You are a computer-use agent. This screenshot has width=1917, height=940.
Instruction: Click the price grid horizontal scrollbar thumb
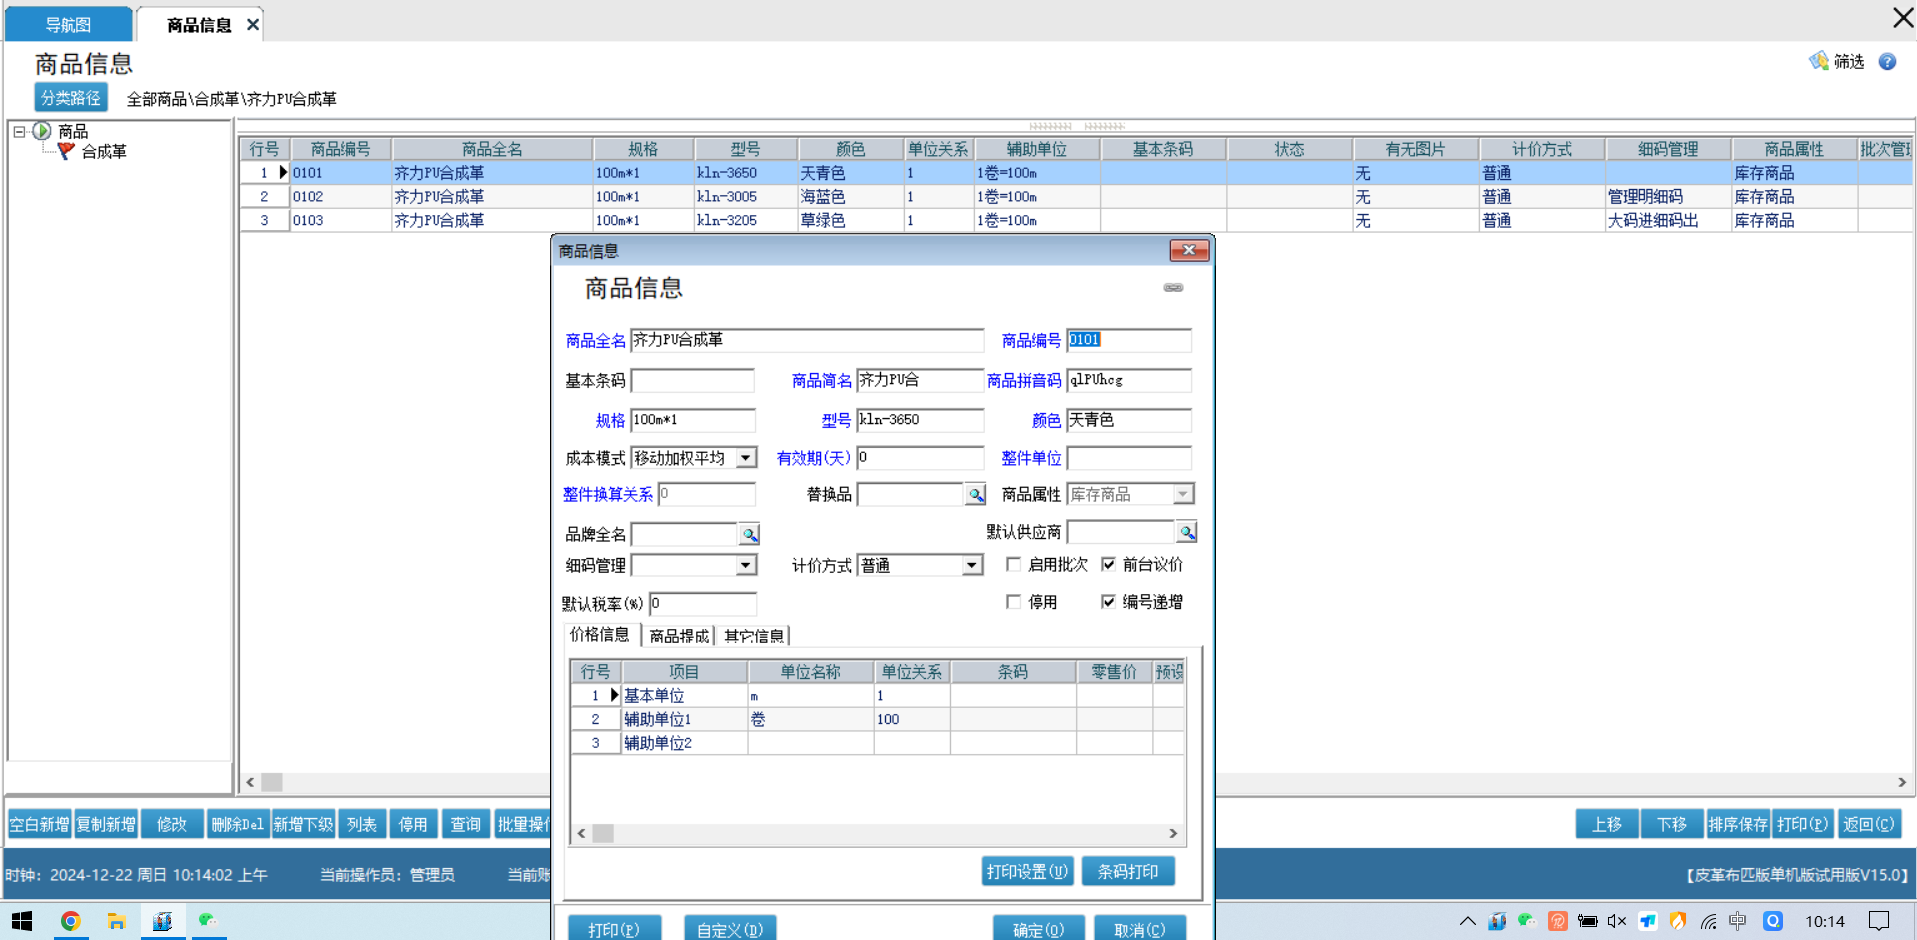coord(603,833)
